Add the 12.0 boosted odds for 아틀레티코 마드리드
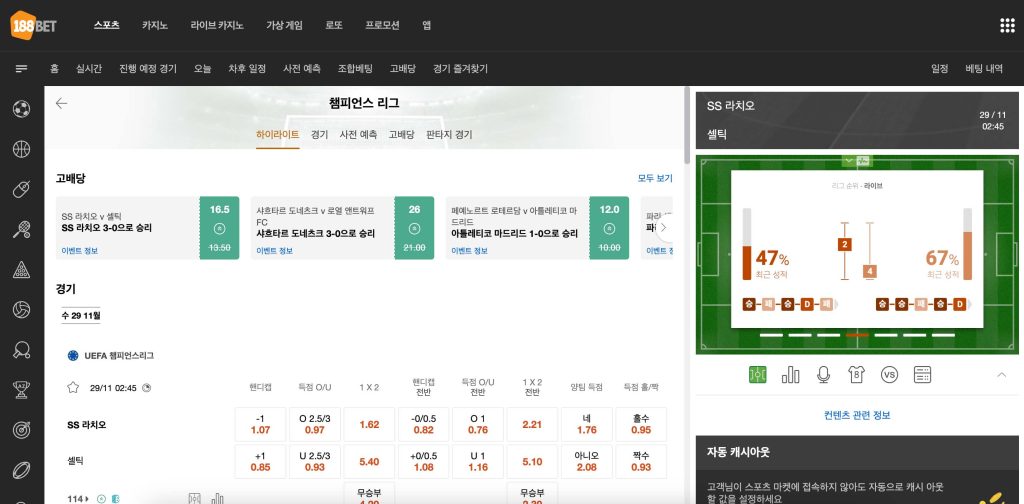1024x504 pixels. pos(609,228)
